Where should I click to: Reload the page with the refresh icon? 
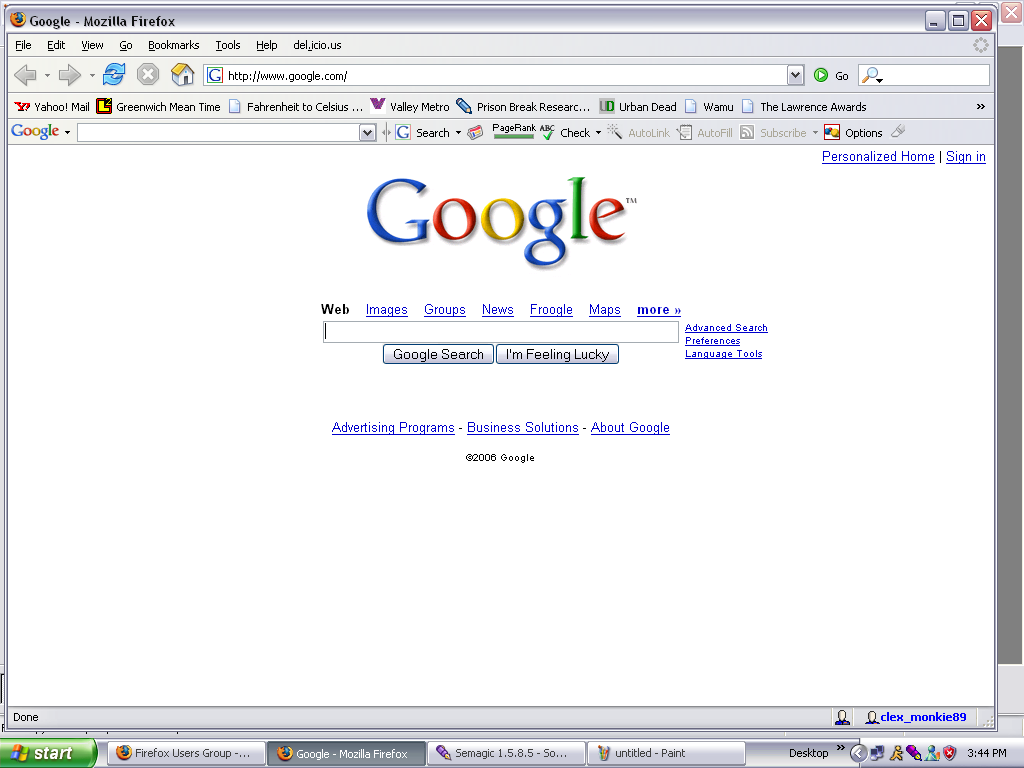pos(114,74)
